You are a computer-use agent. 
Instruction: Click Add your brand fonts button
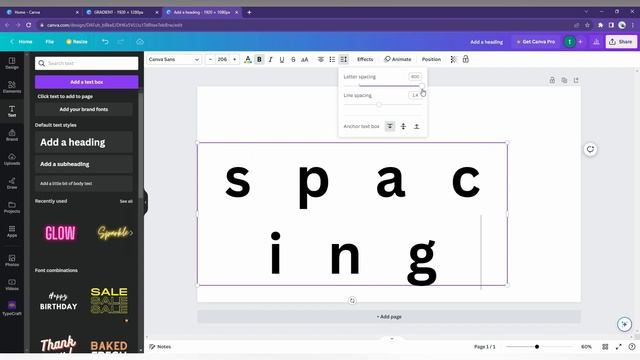[84, 109]
